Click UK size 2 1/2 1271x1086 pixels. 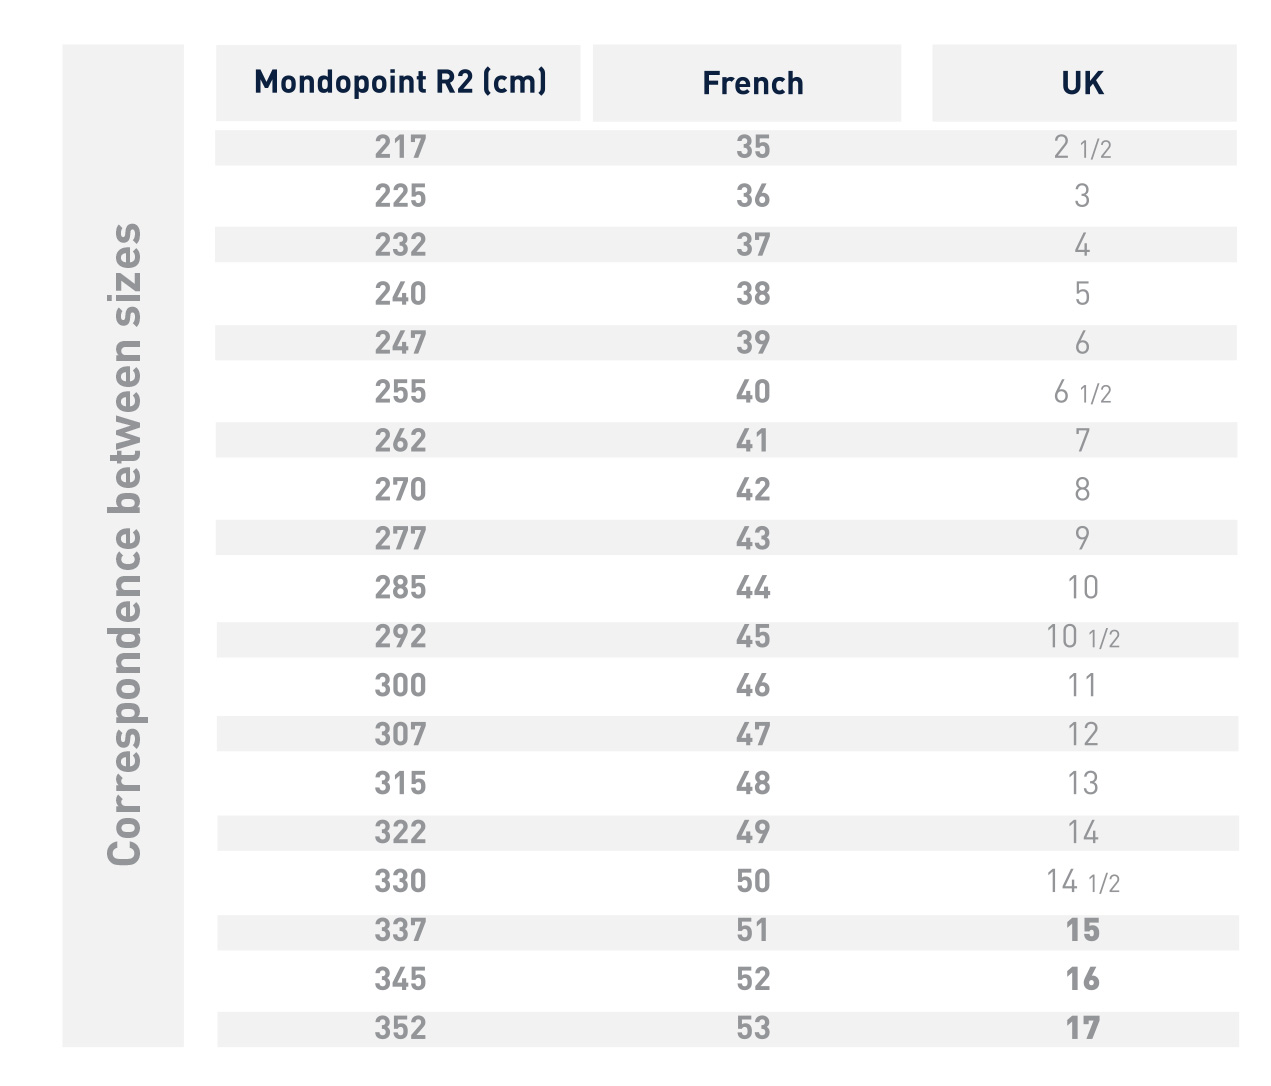pos(1082,148)
